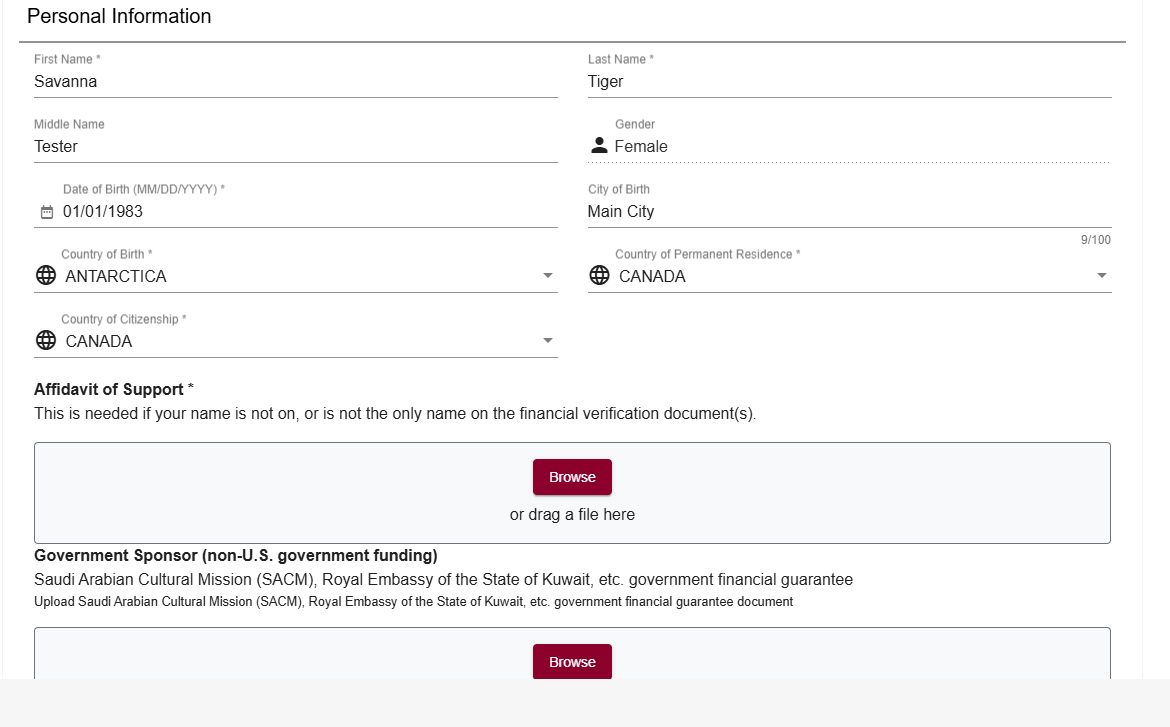Click the person icon beside Gender
Image resolution: width=1170 pixels, height=727 pixels.
click(x=599, y=145)
